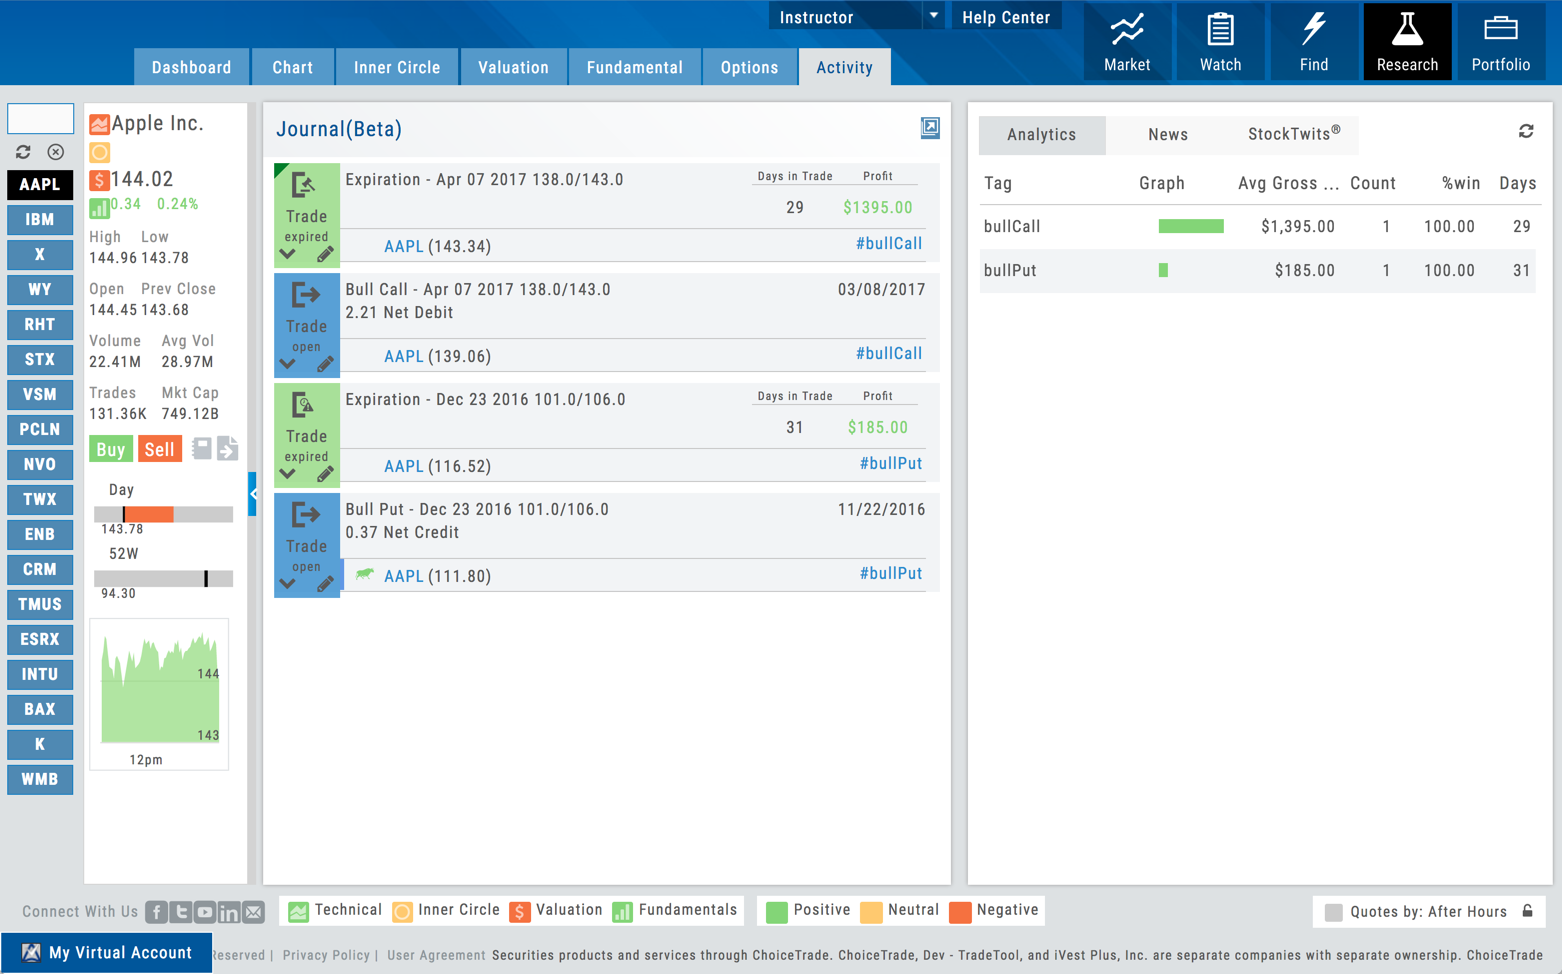Screen dimensions: 1562x974
Task: Click the Day price range bar
Action: (x=163, y=514)
